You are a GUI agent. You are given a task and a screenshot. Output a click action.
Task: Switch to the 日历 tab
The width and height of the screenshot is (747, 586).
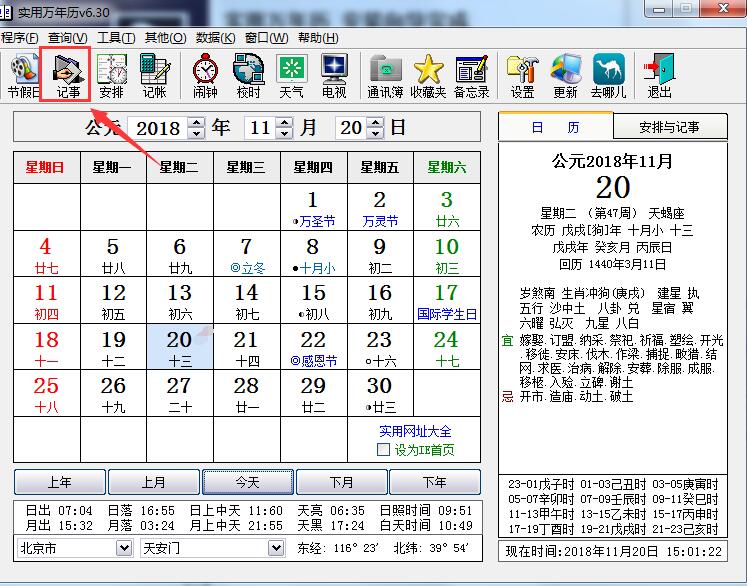(x=555, y=127)
